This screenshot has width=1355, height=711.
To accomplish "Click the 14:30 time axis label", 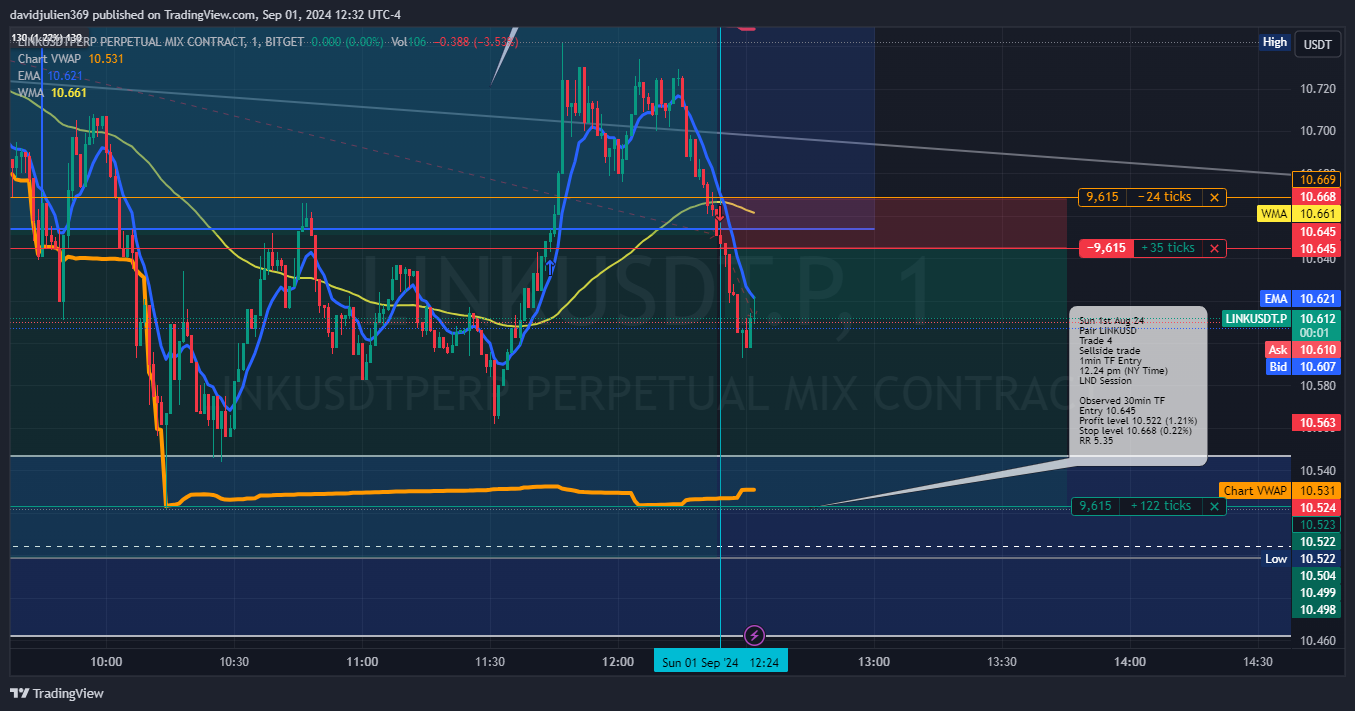I will (1258, 662).
